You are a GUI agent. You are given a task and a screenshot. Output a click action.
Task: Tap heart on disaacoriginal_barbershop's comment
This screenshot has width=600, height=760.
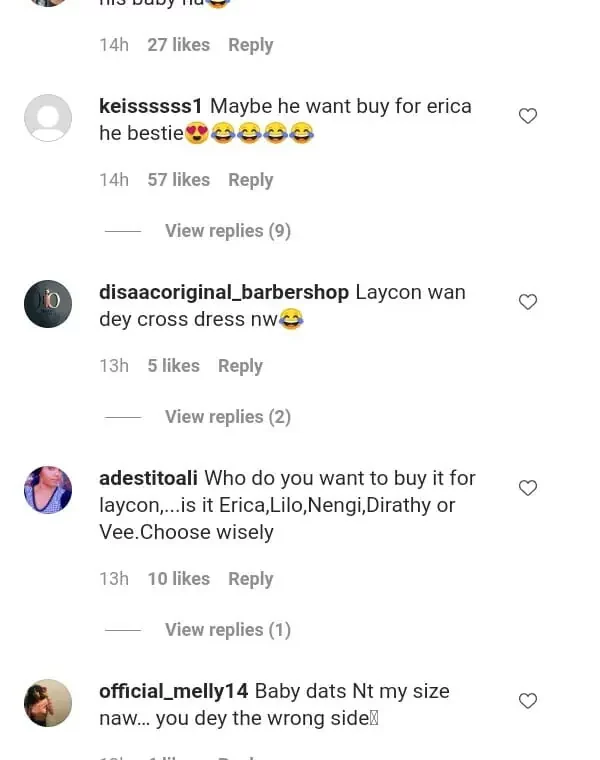click(x=528, y=302)
